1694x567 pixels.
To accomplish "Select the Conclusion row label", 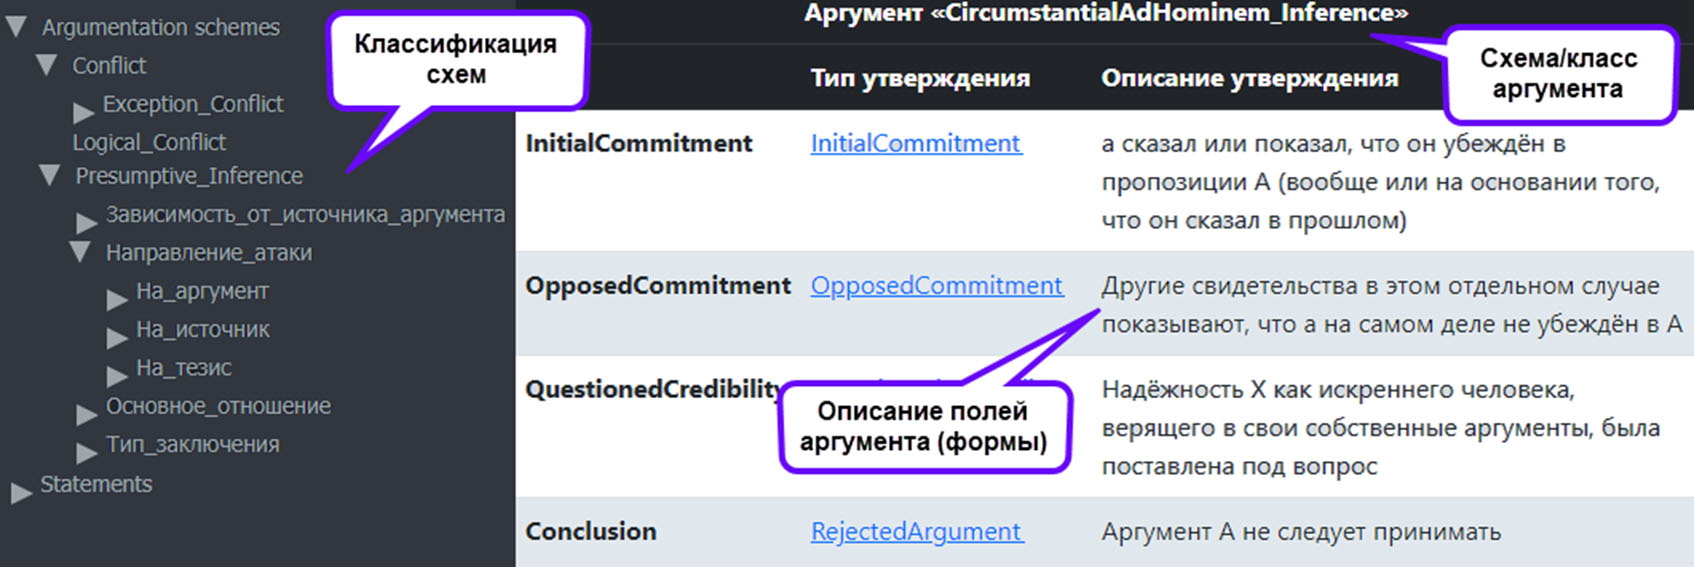I will (x=591, y=531).
